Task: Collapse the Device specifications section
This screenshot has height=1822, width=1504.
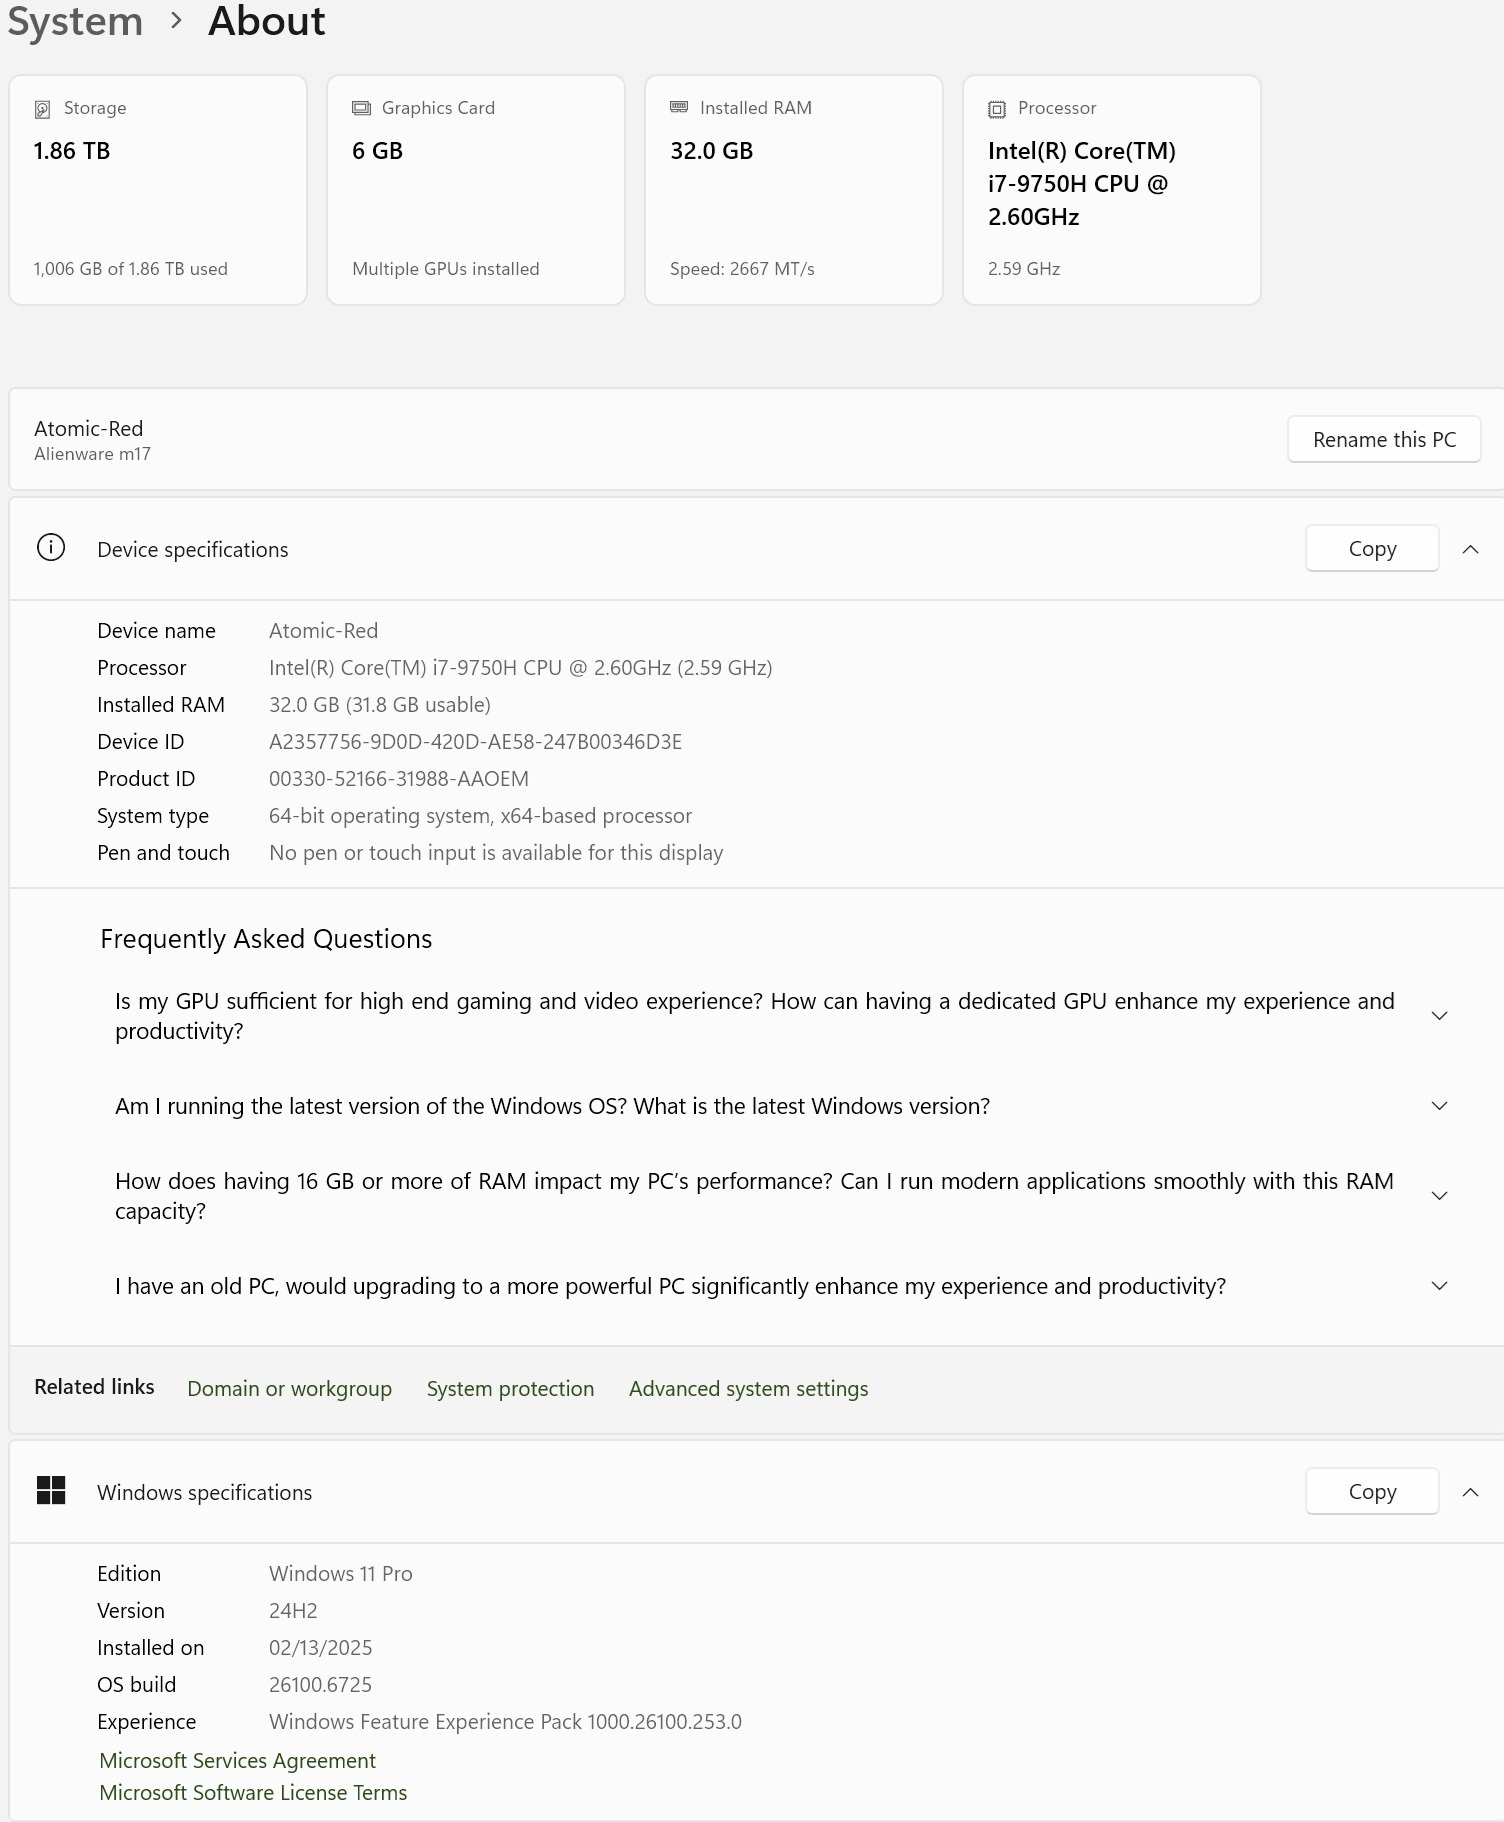Action: pyautogui.click(x=1470, y=549)
